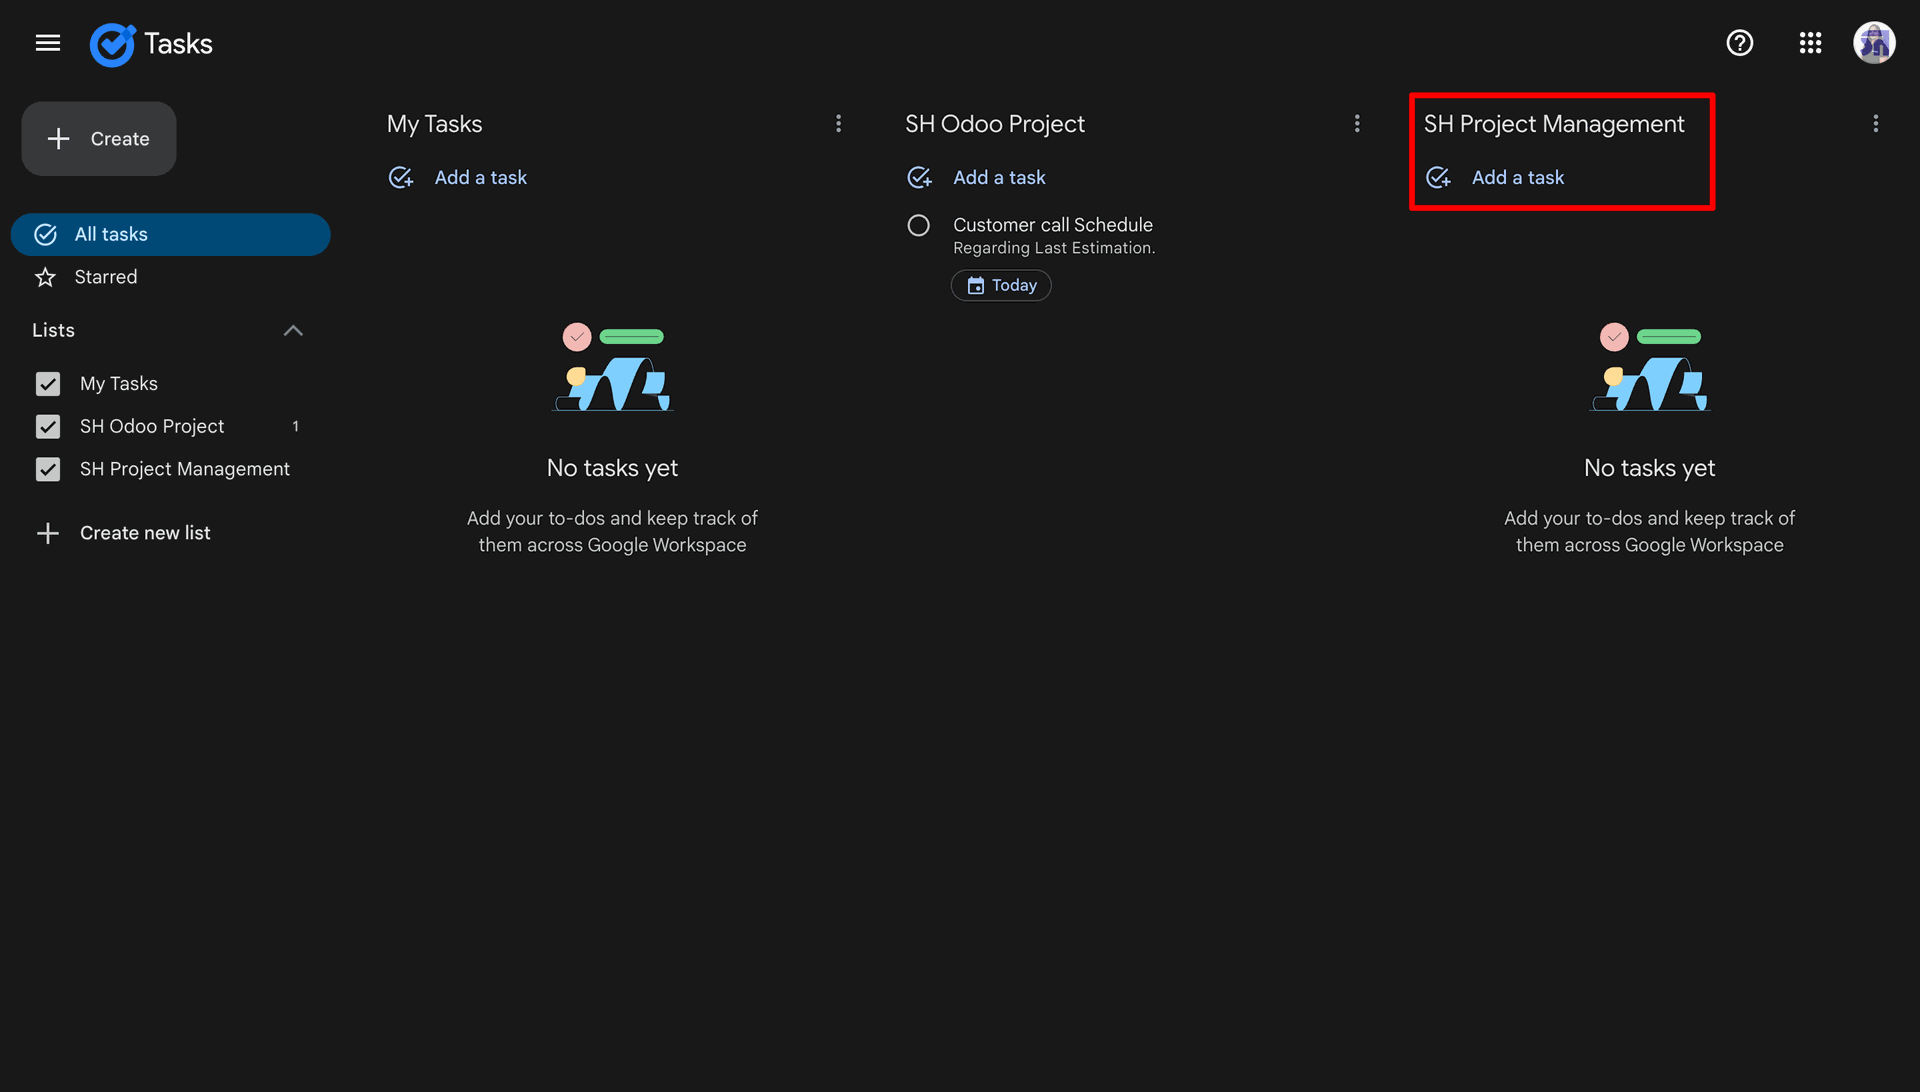Screen dimensions: 1920x1092
Task: Open the Google account avatar
Action: click(1874, 43)
